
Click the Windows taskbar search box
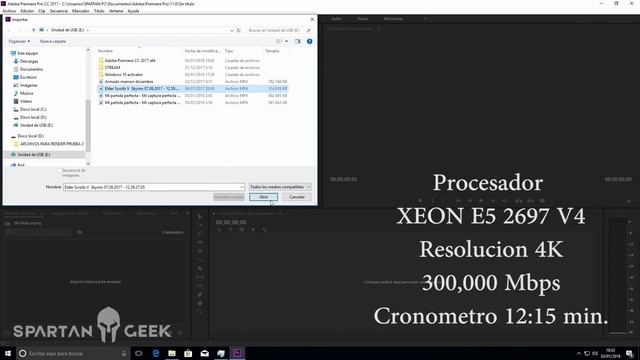pyautogui.click(x=73, y=353)
